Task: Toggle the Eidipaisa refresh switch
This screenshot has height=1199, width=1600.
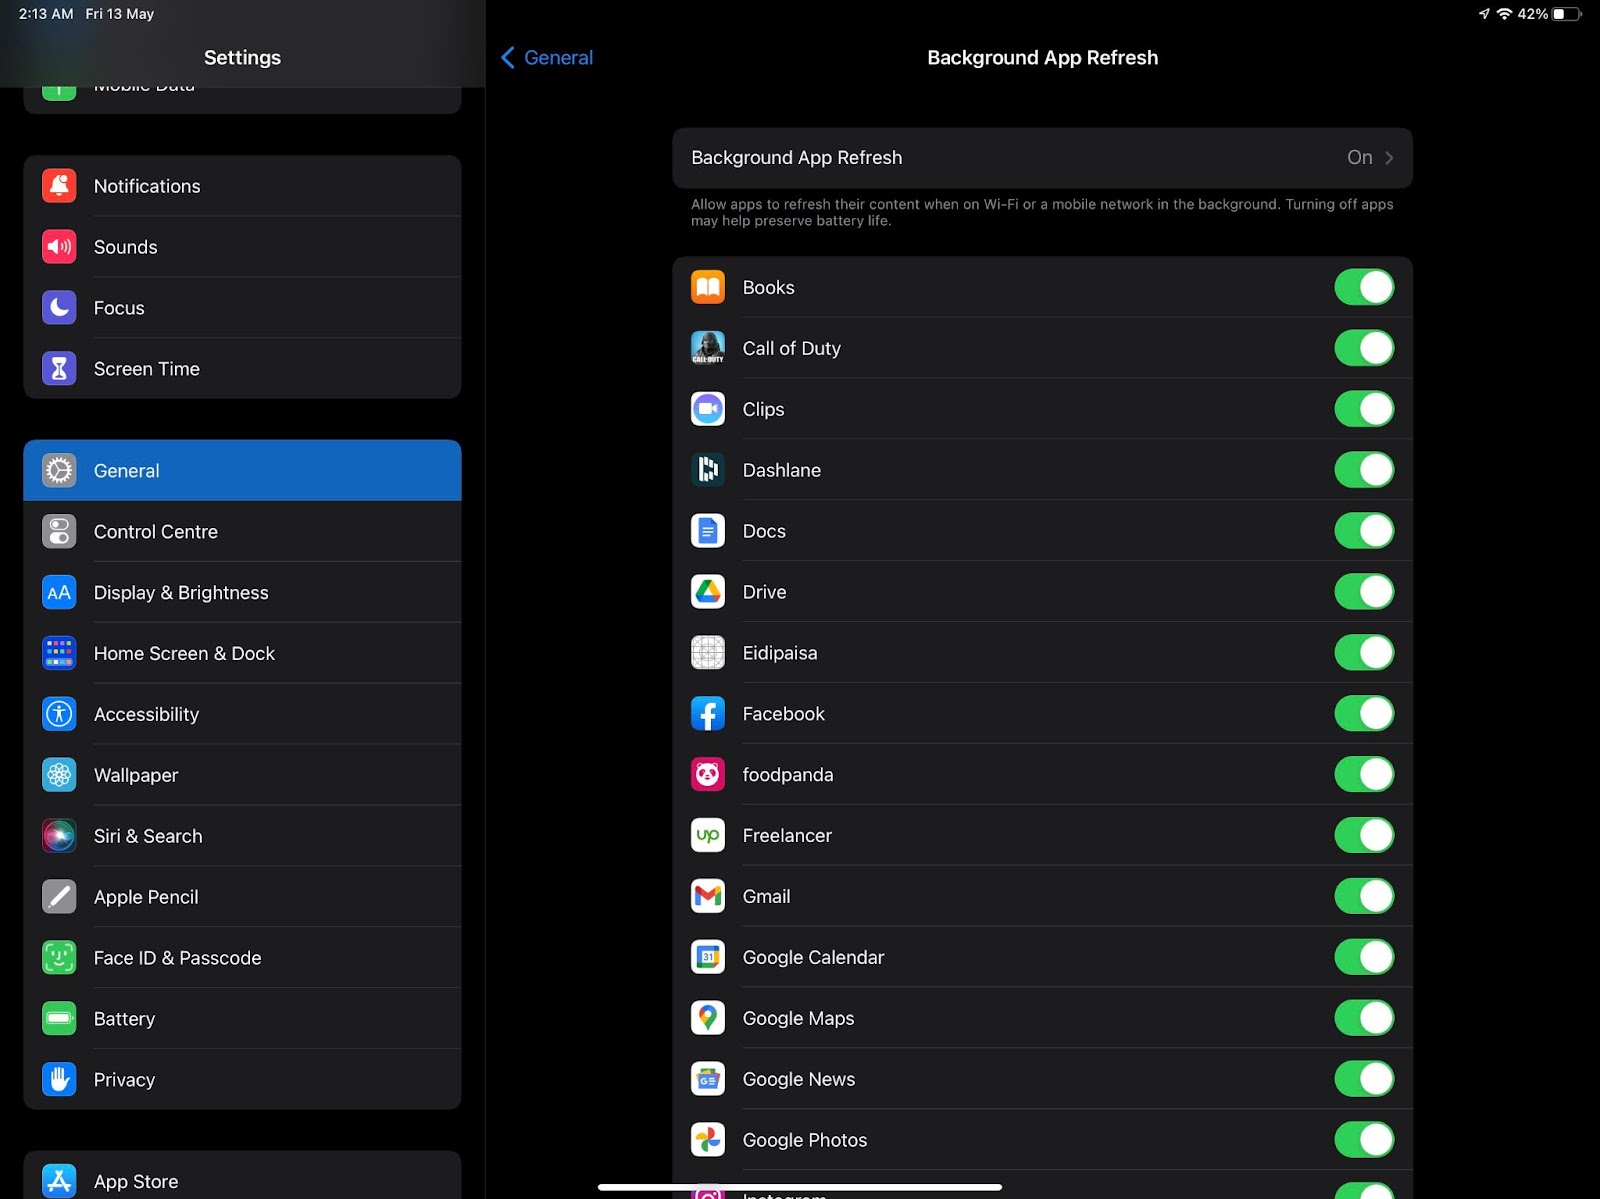Action: 1364,654
